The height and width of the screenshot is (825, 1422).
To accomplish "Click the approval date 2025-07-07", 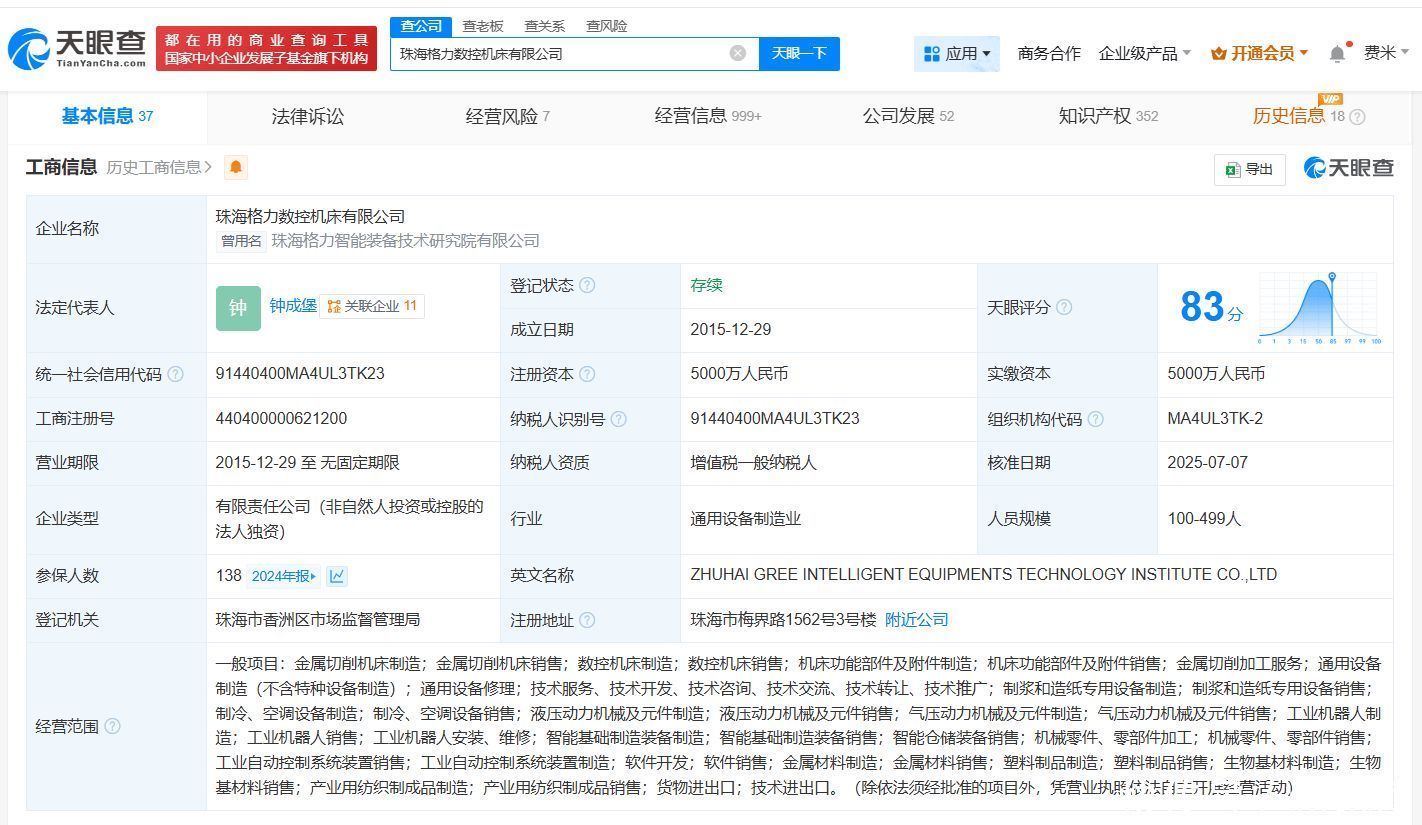I will coord(1208,463).
